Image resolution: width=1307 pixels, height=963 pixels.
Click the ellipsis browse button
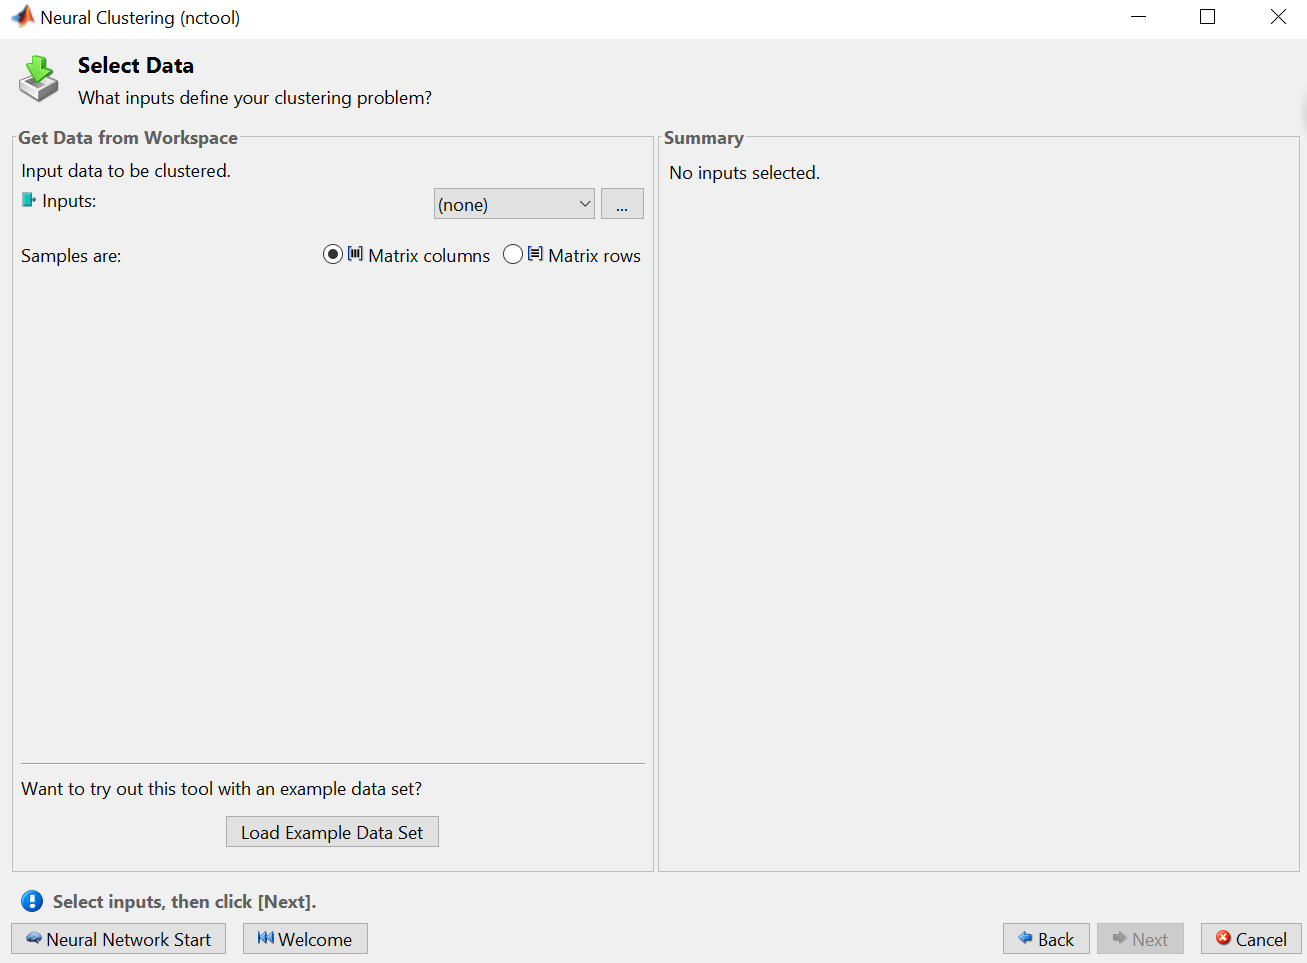[x=622, y=204]
